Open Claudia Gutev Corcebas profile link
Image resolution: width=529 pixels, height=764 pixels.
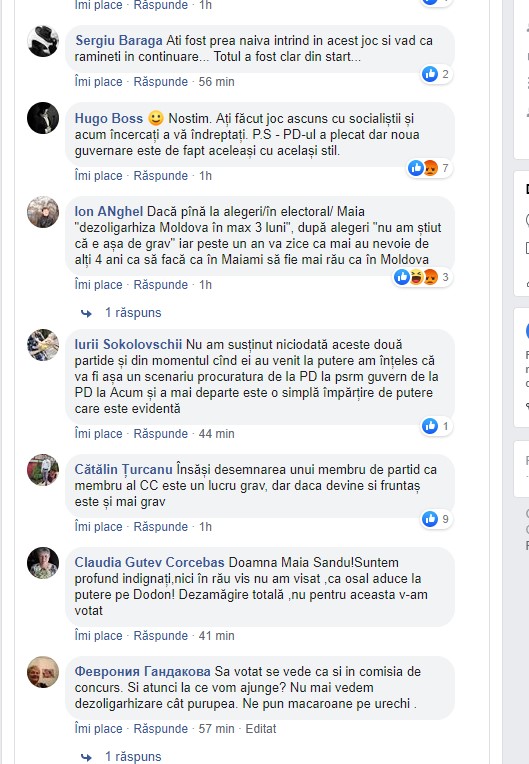(150, 562)
